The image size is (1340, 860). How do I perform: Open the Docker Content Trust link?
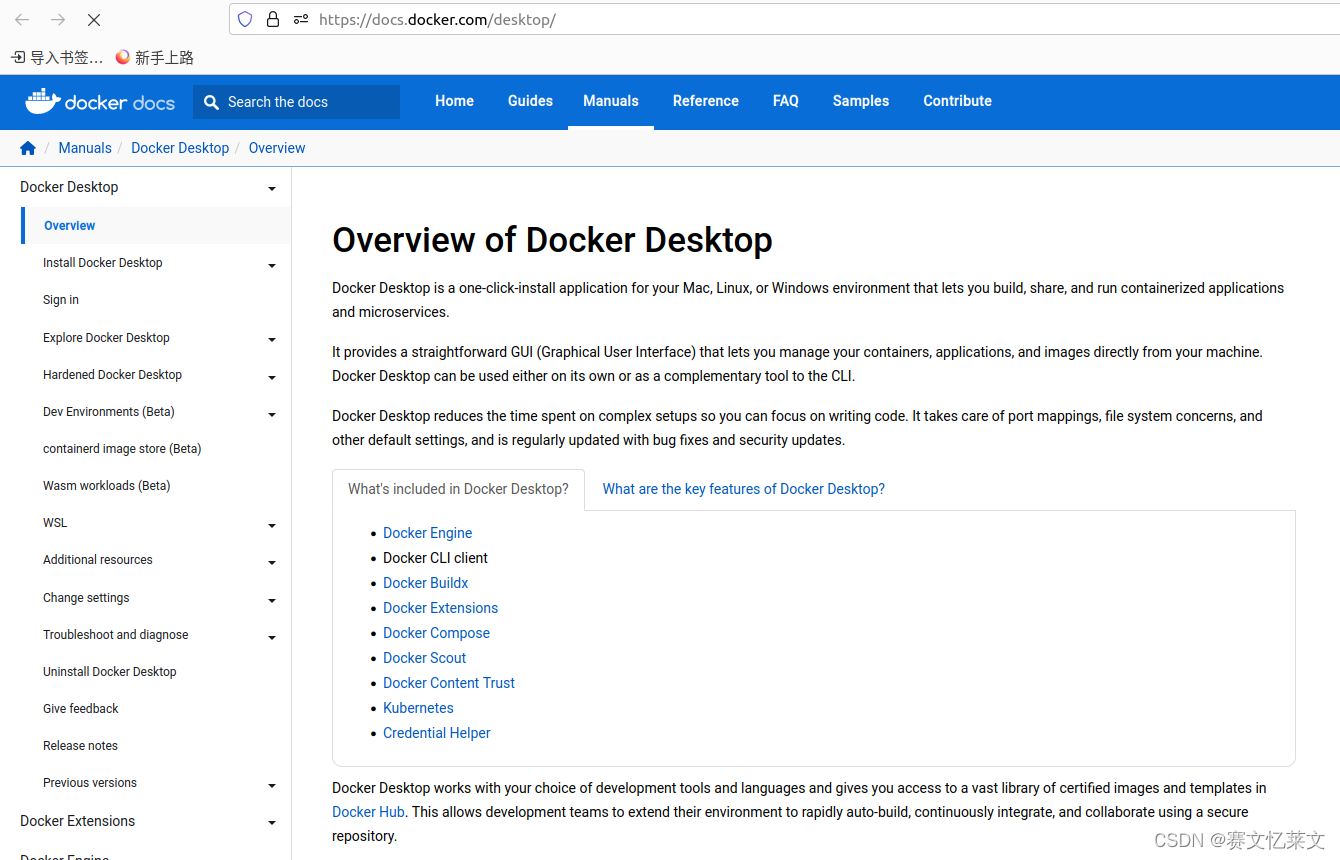[x=449, y=683]
